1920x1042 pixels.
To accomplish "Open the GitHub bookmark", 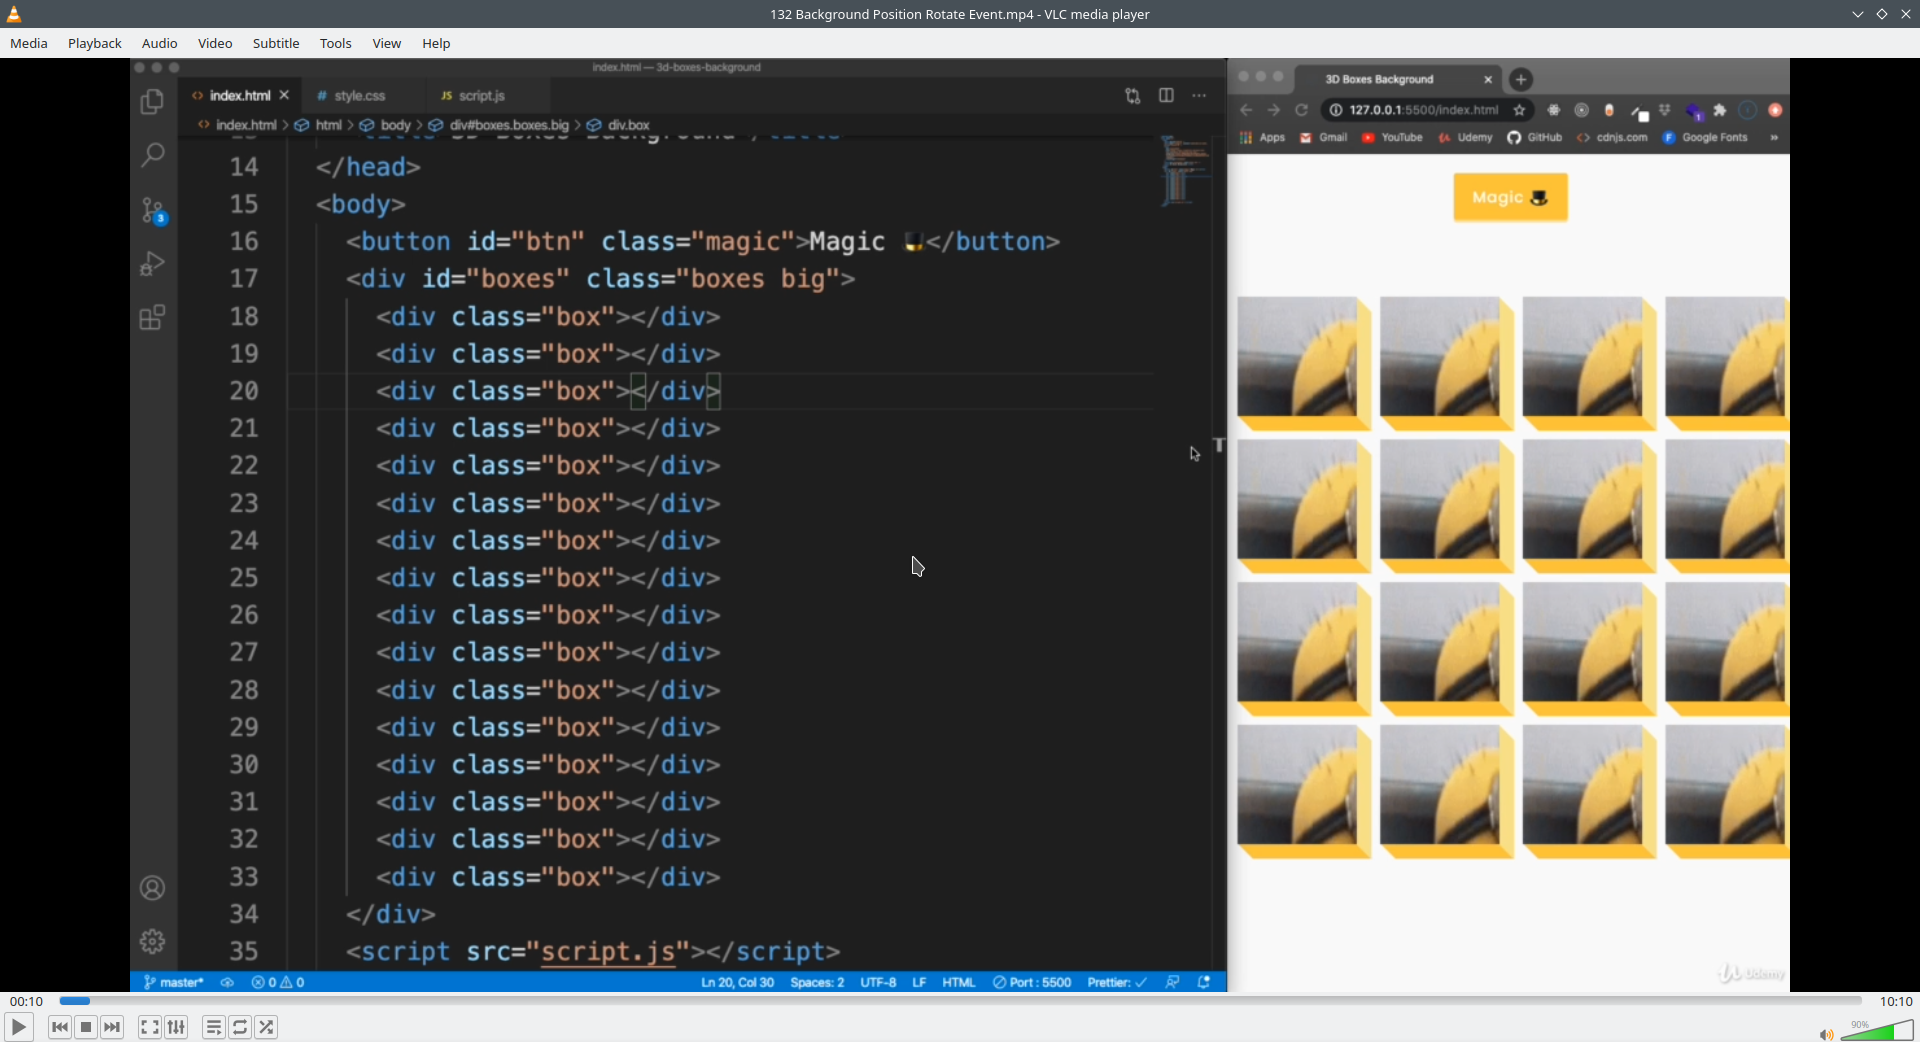I will [1535, 138].
